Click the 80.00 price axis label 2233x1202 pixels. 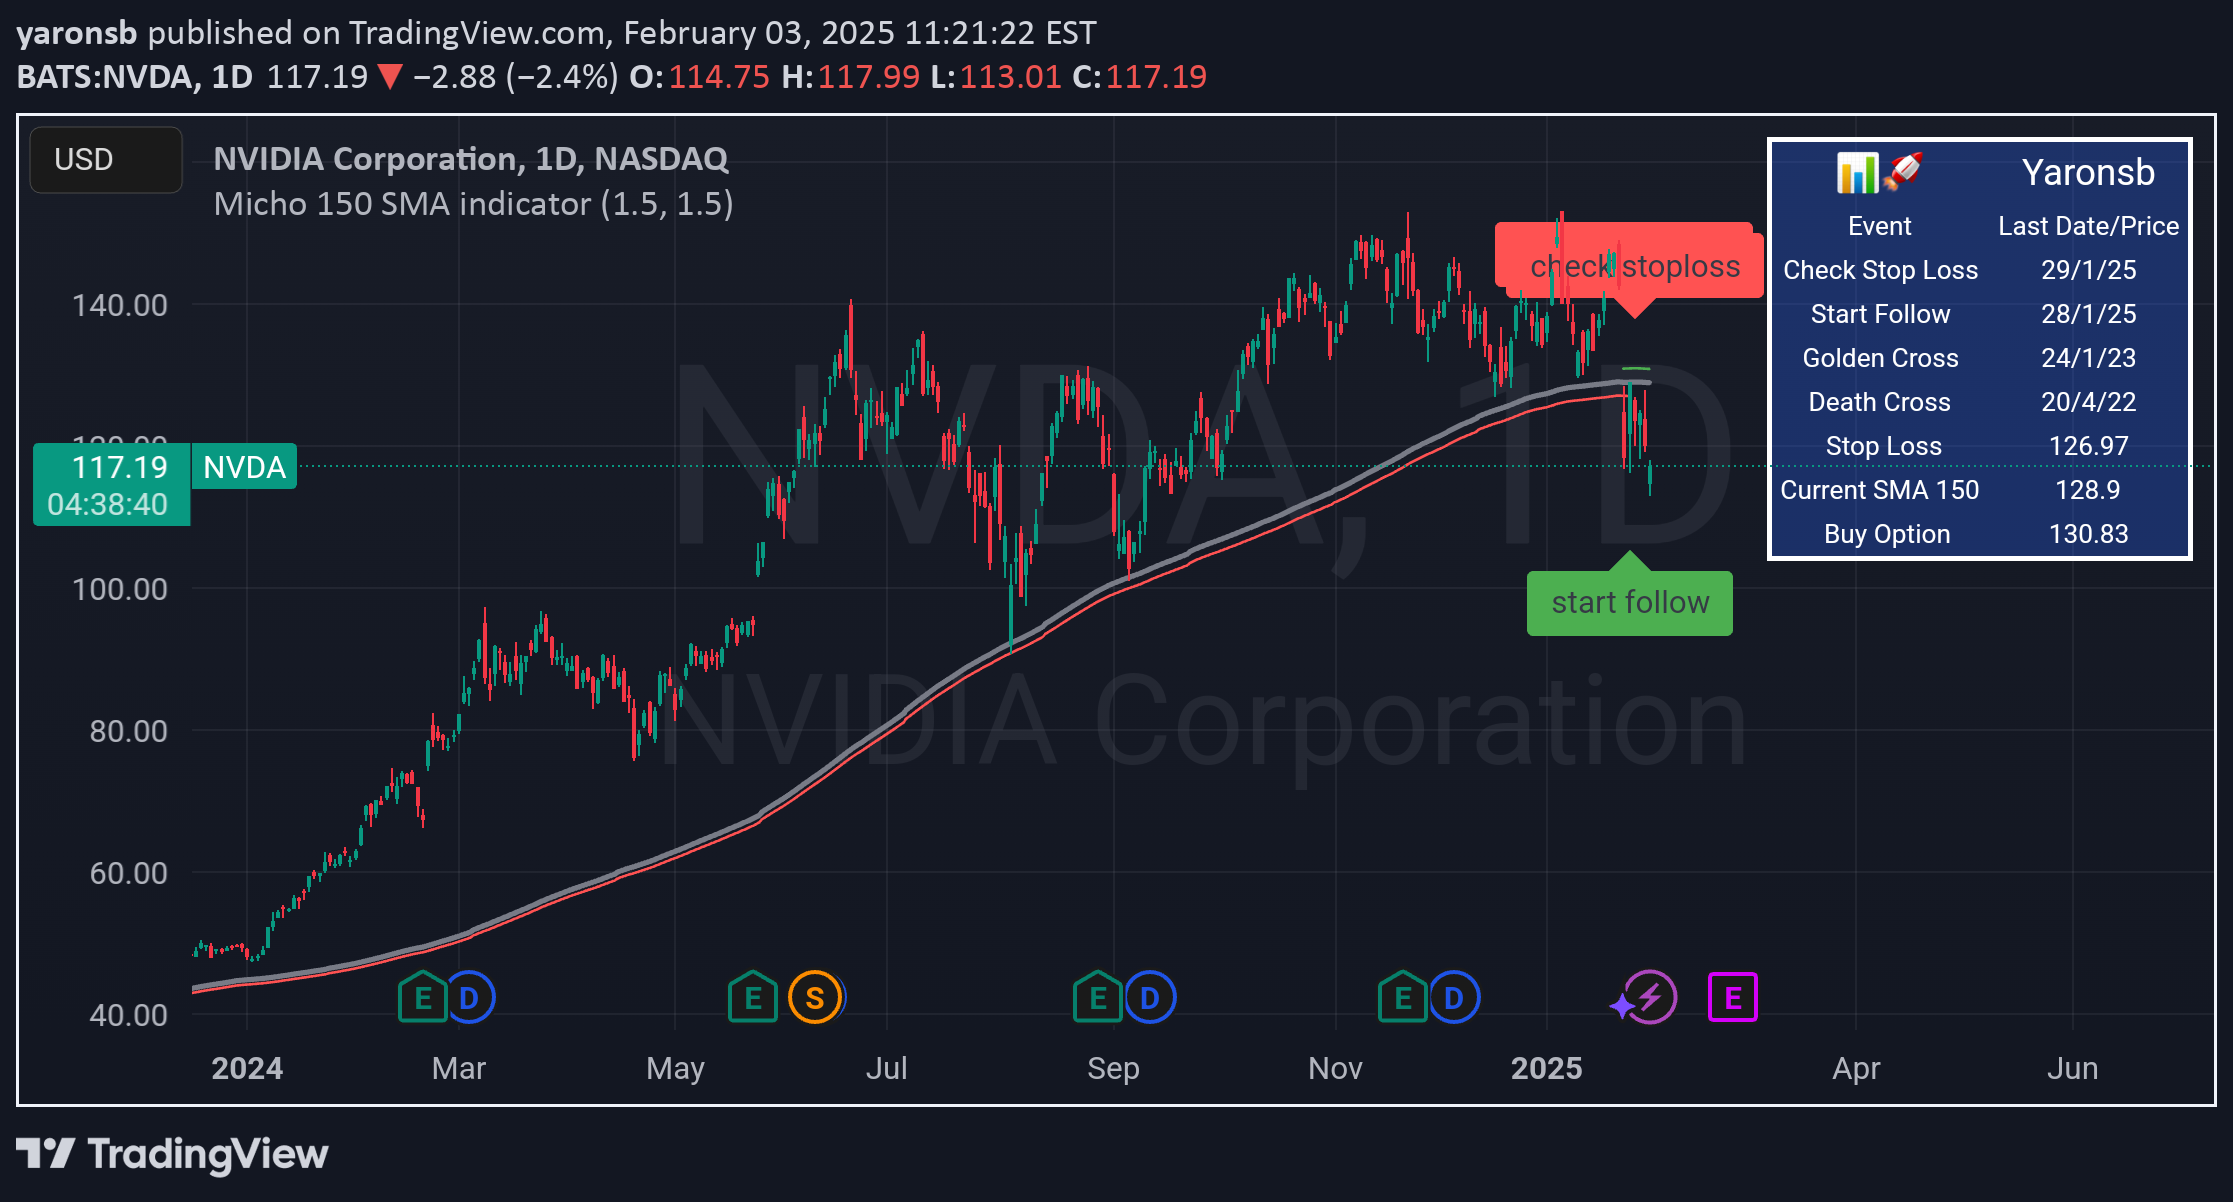tap(128, 731)
